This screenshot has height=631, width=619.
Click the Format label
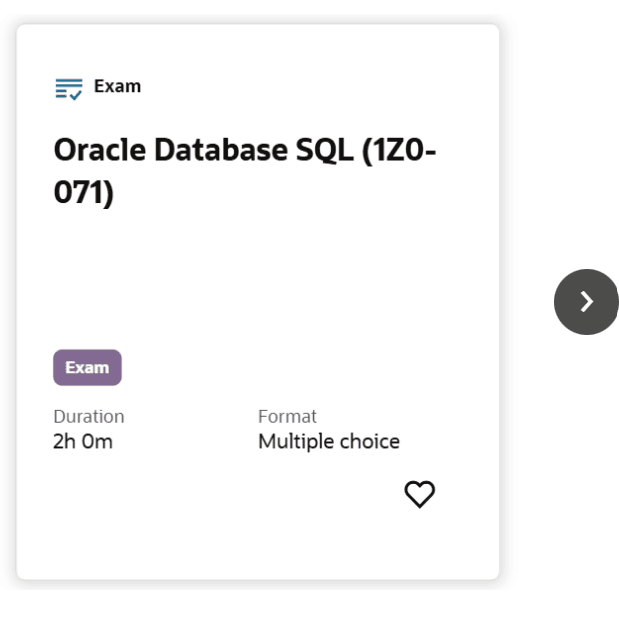[x=287, y=416]
